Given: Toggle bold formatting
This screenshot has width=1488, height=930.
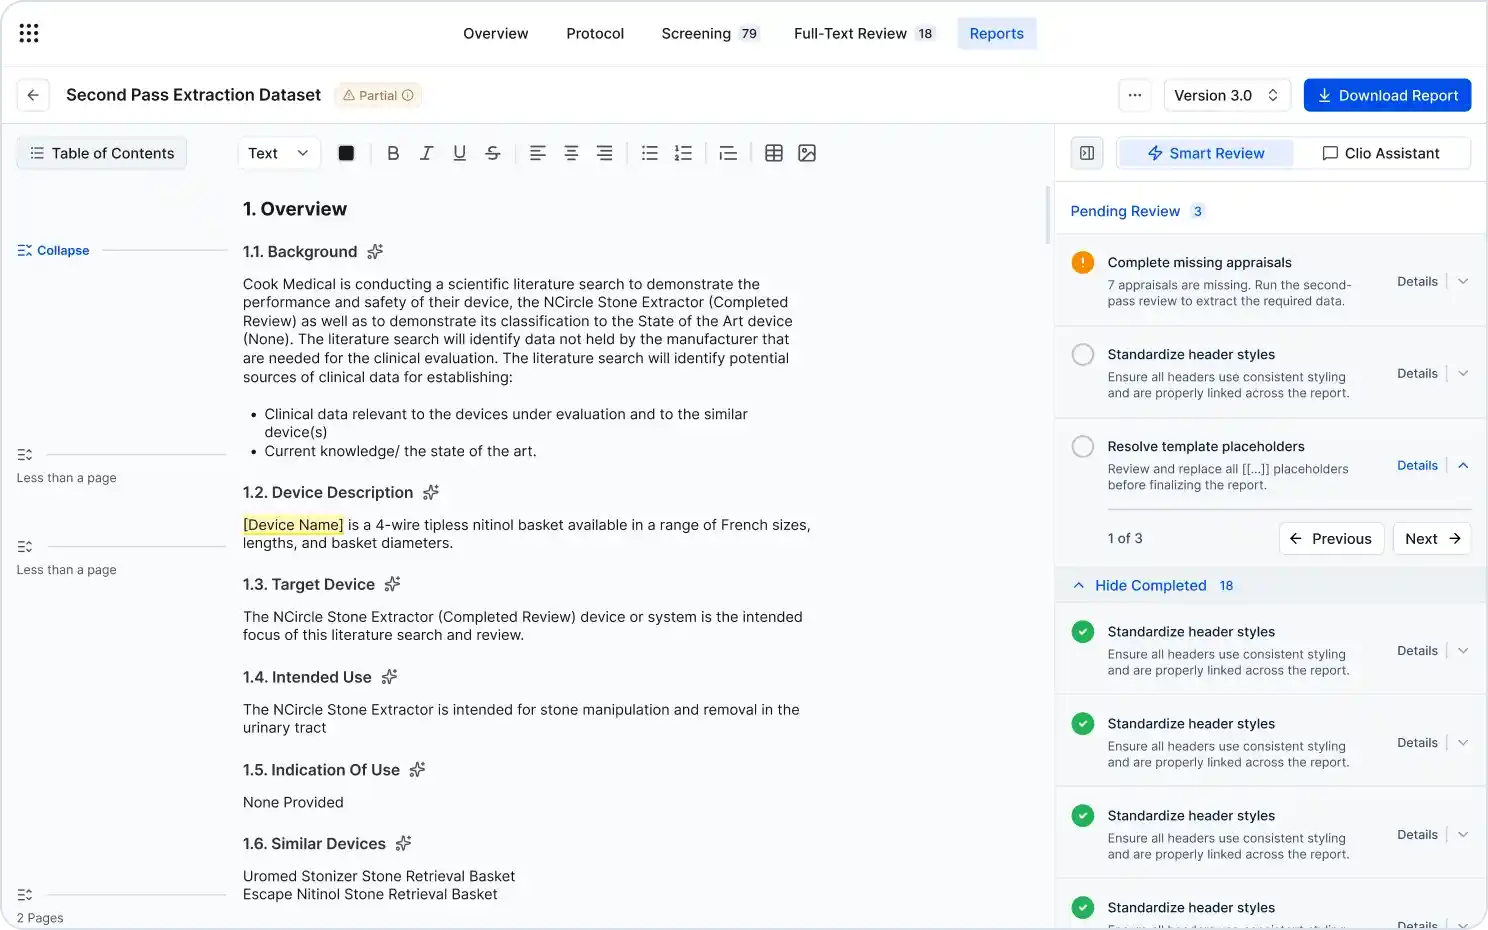Looking at the screenshot, I should (393, 153).
